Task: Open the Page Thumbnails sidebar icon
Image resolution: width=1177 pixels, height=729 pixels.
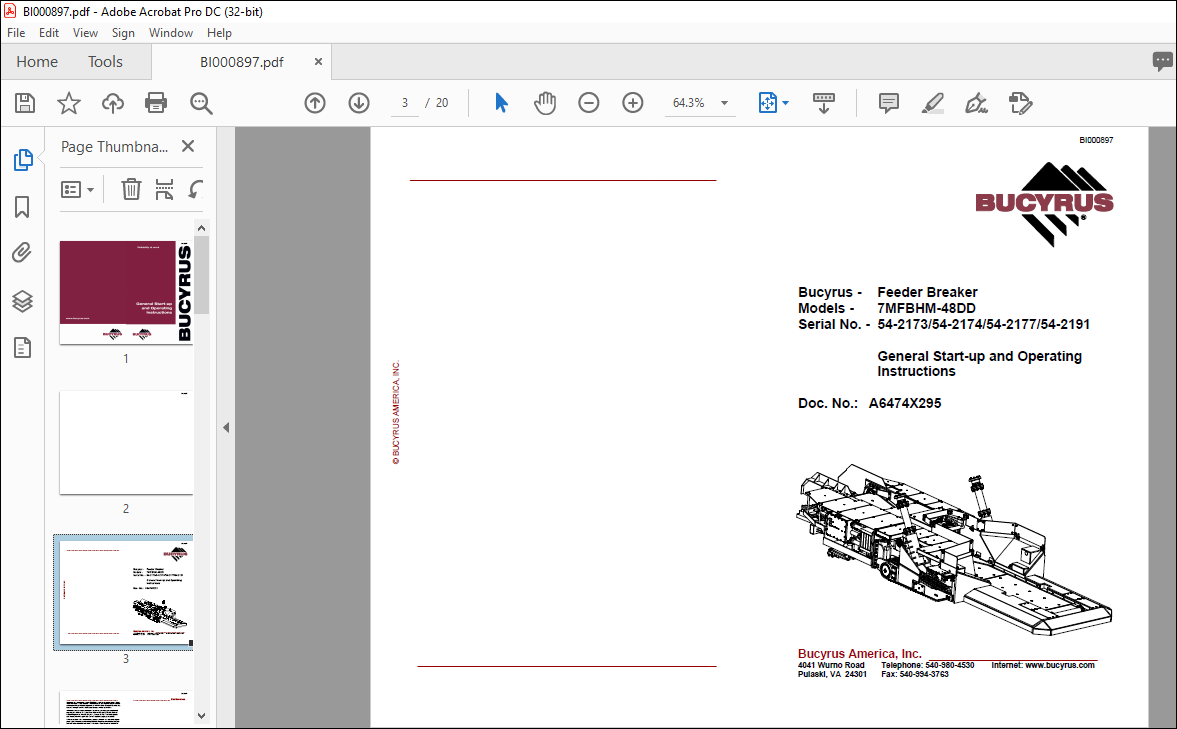Action: pyautogui.click(x=23, y=160)
